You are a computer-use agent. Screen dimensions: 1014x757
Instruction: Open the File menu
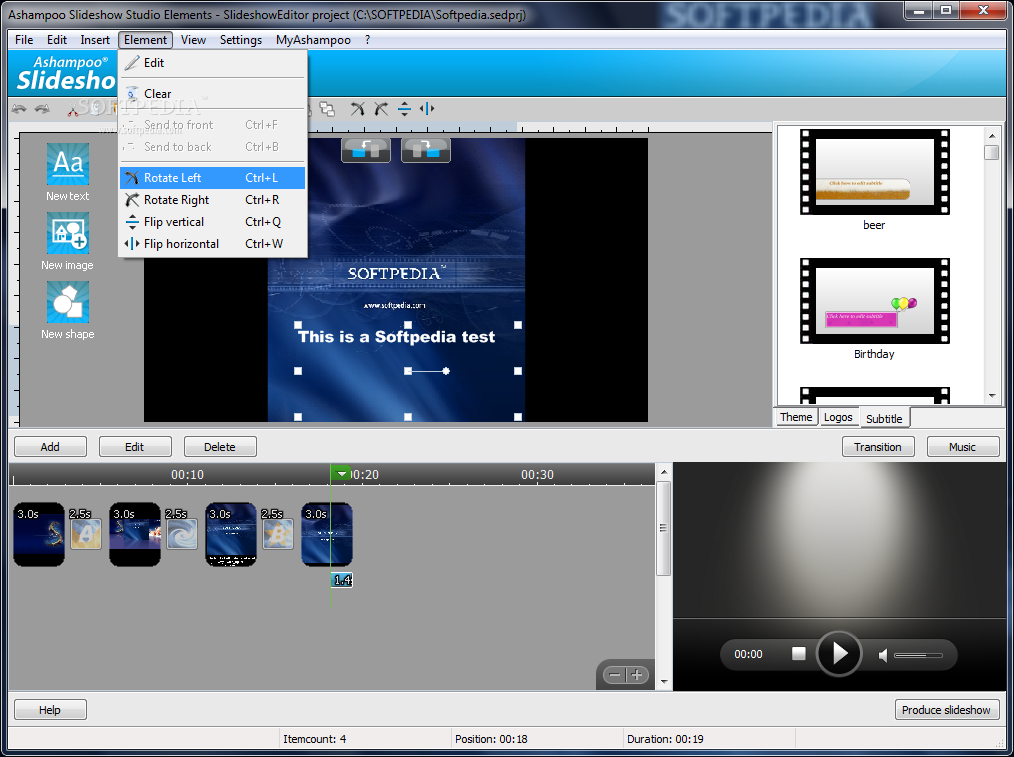tap(24, 40)
